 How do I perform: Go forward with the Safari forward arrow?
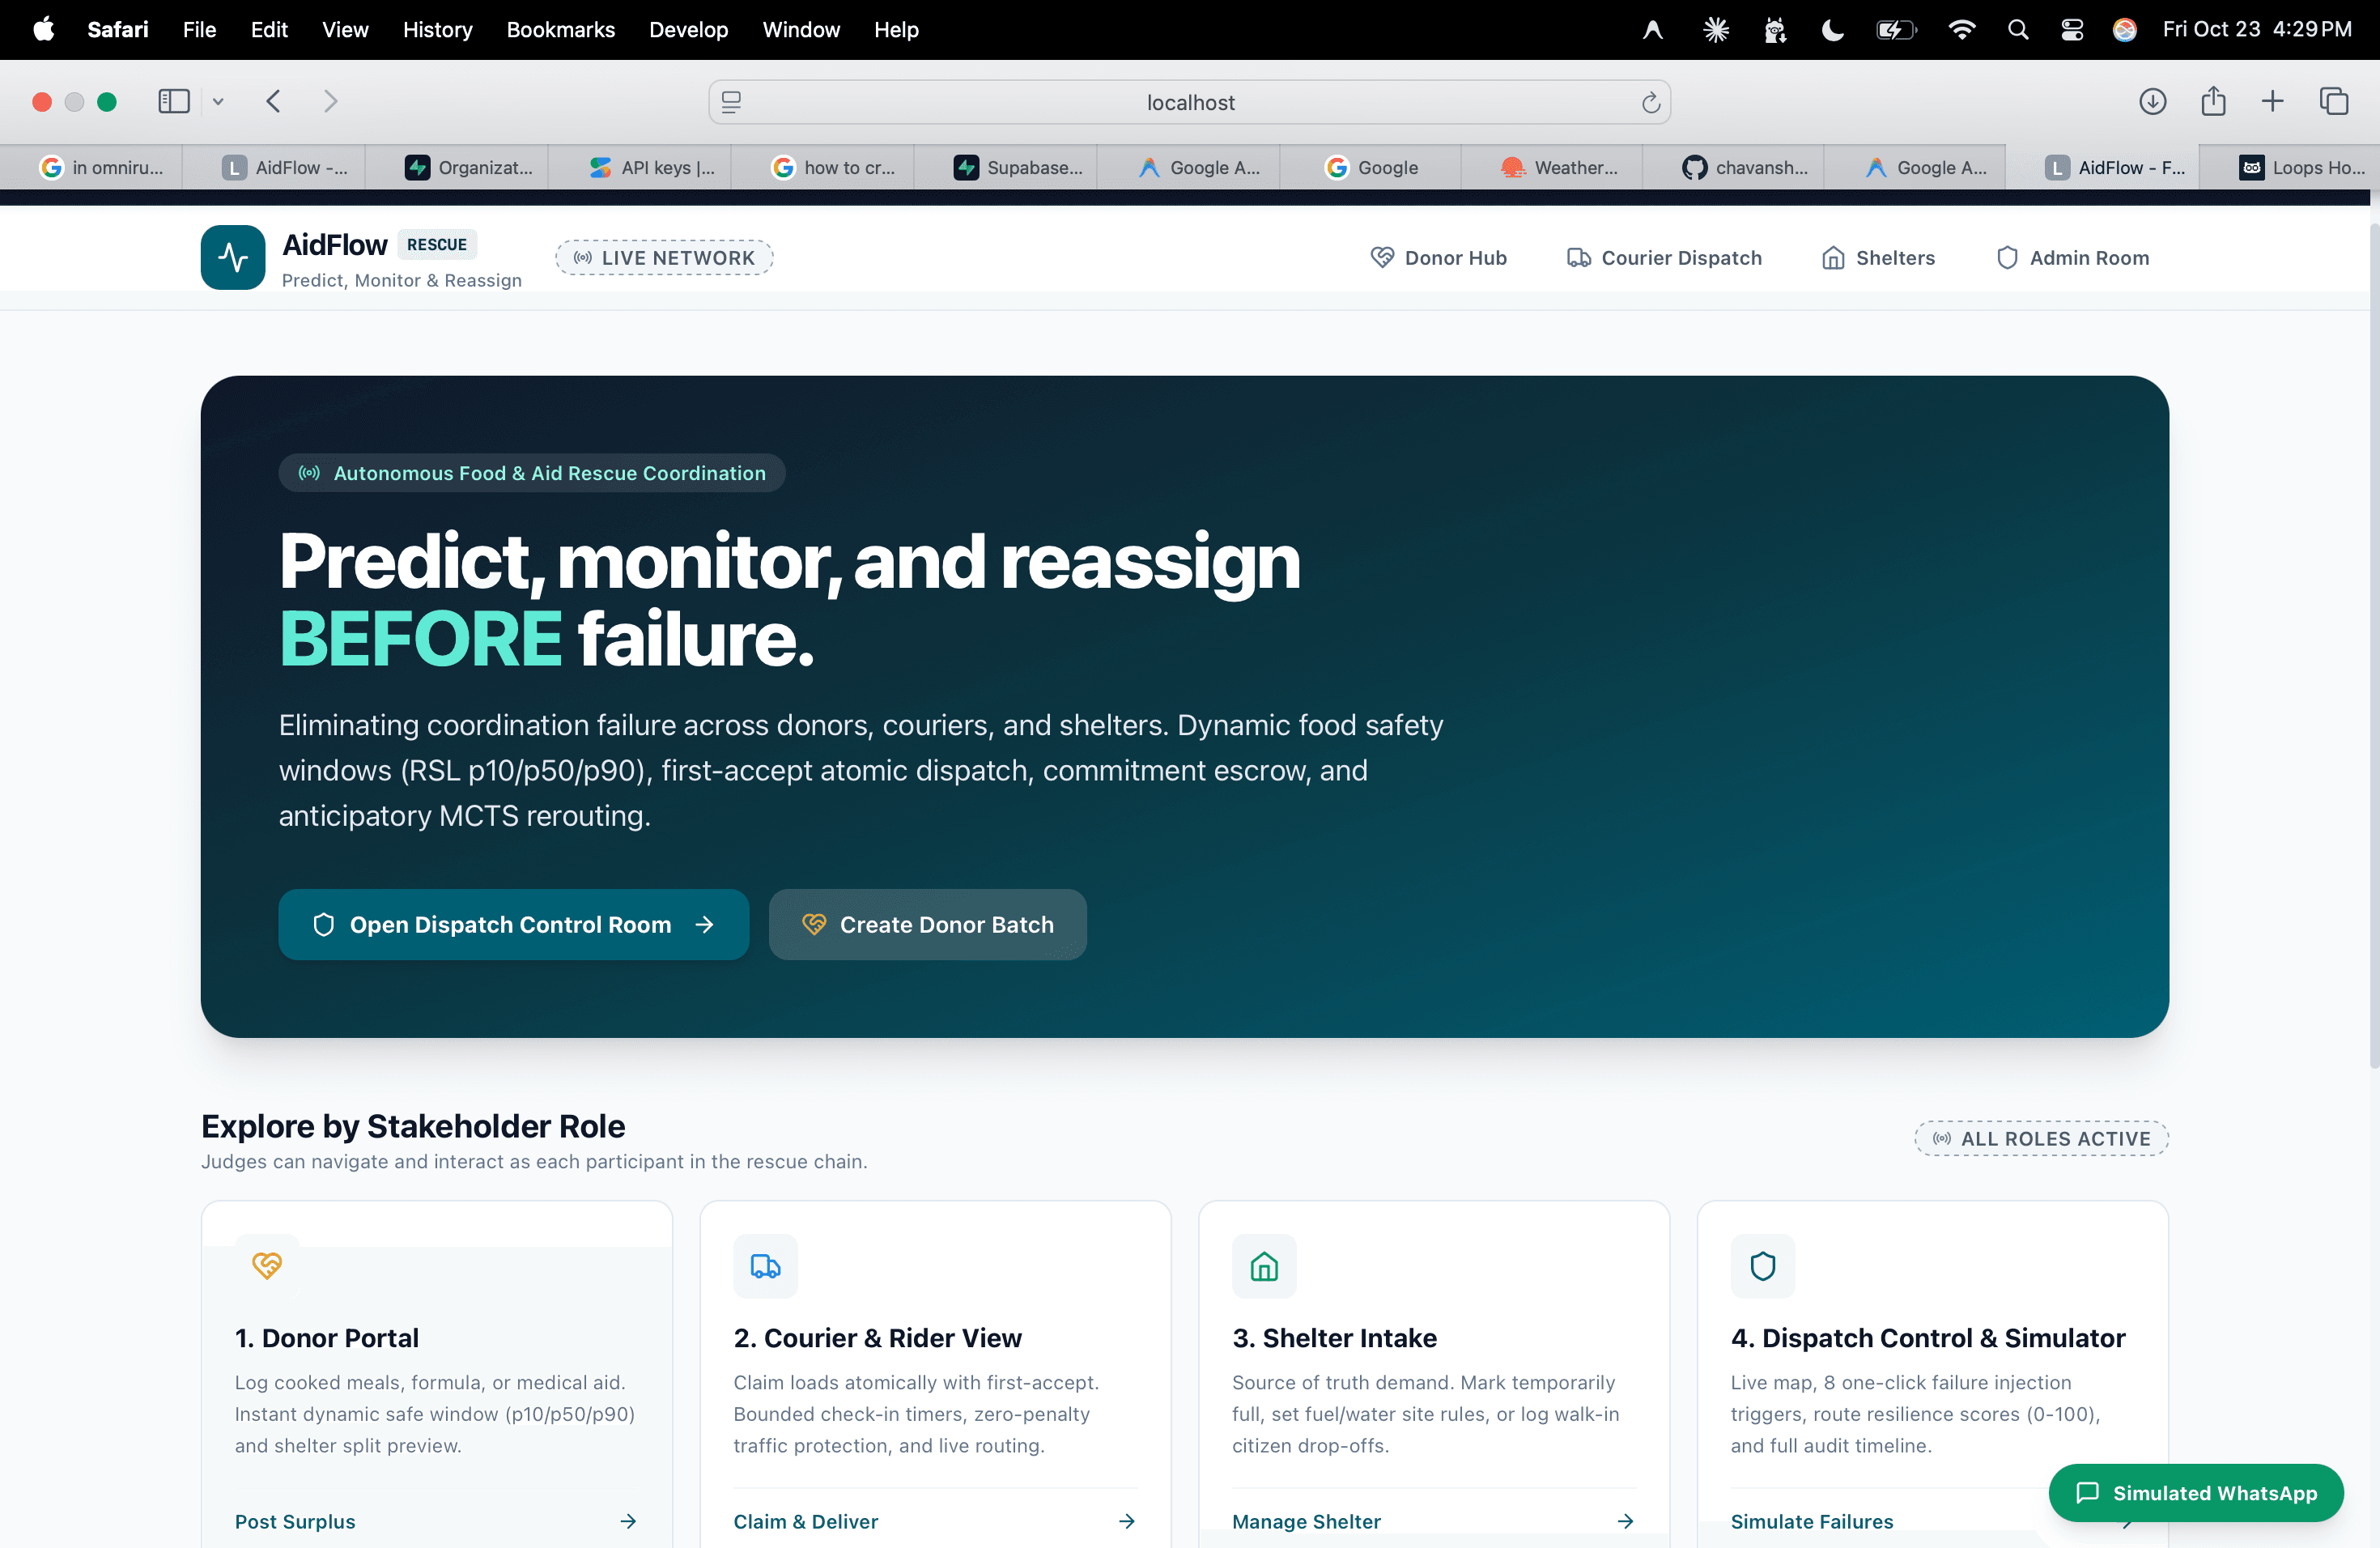pyautogui.click(x=330, y=101)
